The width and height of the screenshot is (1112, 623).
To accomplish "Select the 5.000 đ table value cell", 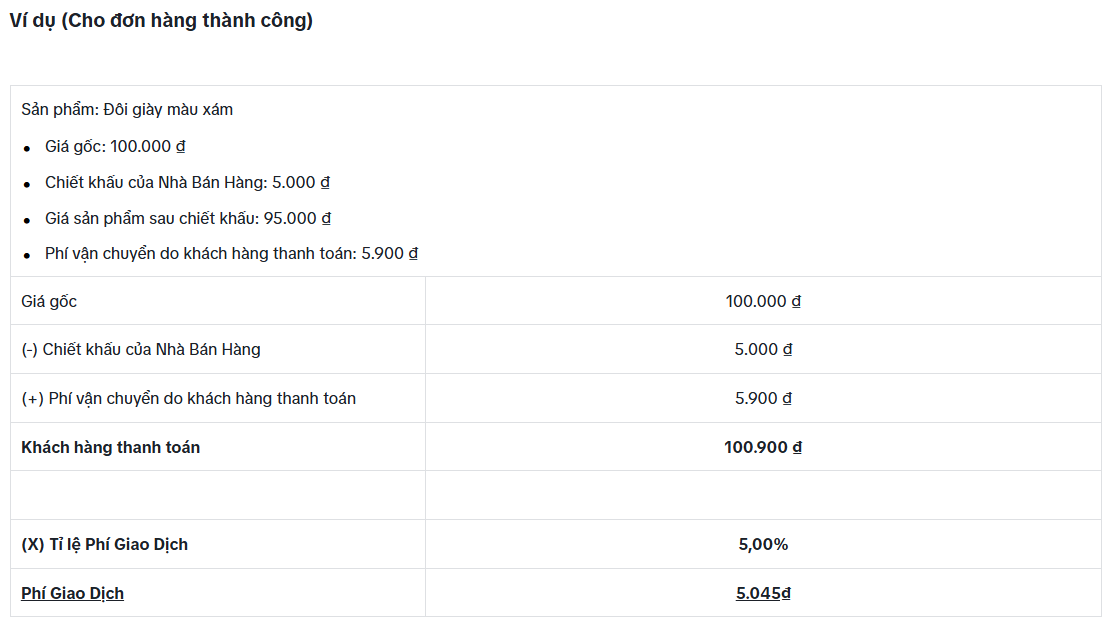I will pyautogui.click(x=763, y=350).
